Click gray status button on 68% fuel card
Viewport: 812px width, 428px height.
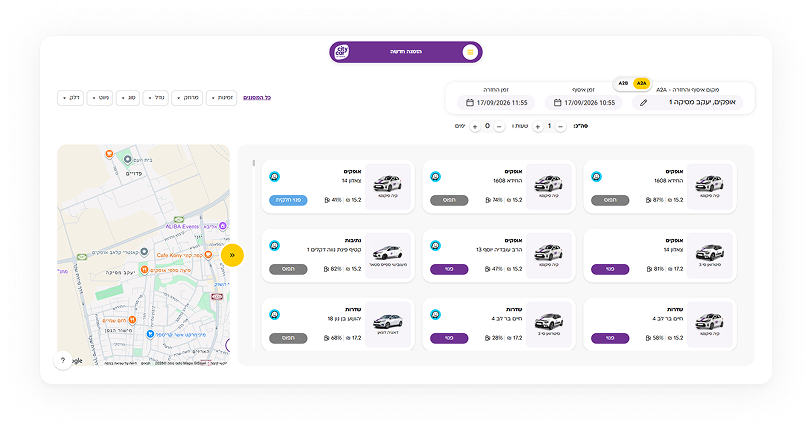tap(288, 338)
